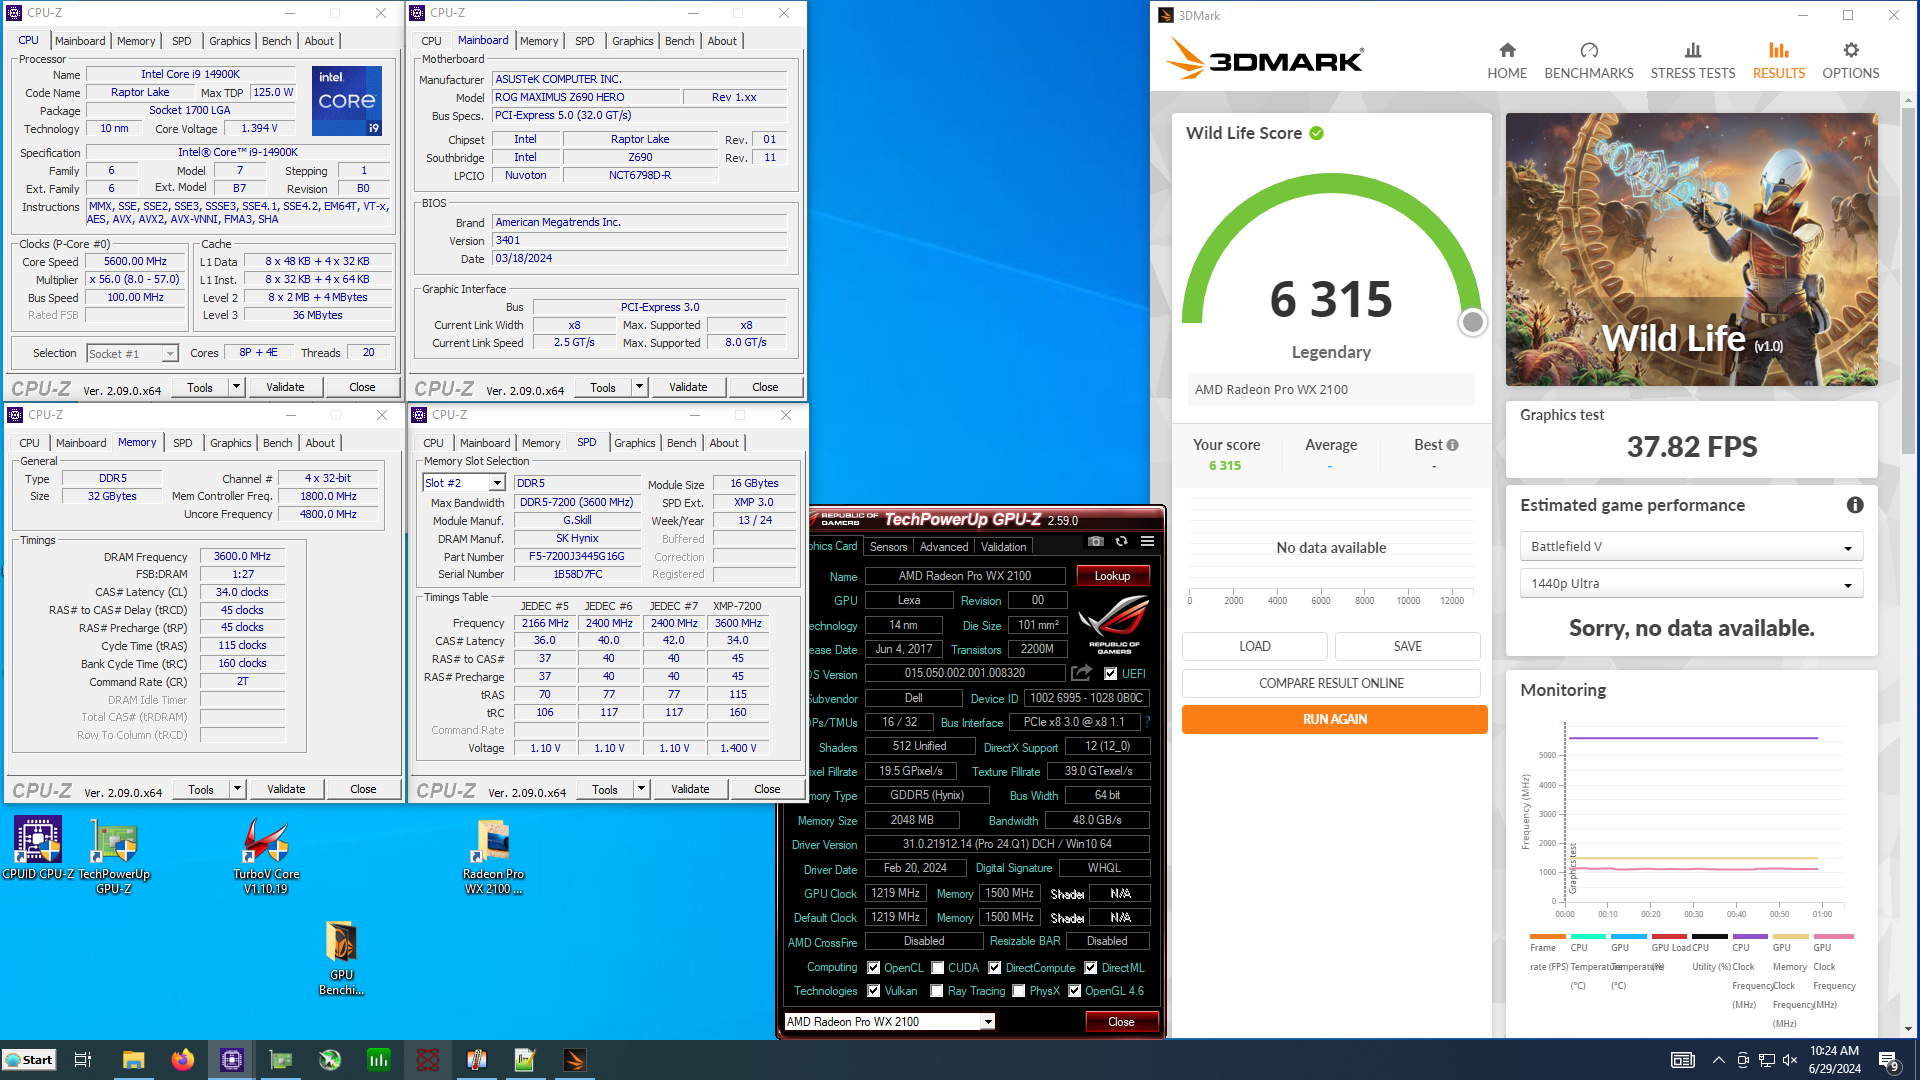Open About tab in CPU-Z SPD window
The height and width of the screenshot is (1080, 1920).
724,443
